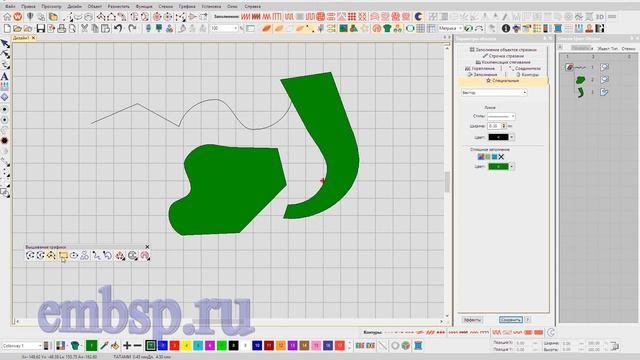Select the J-shaped green object thumbnail
Viewport: 640px width, 360px height.
click(580, 93)
